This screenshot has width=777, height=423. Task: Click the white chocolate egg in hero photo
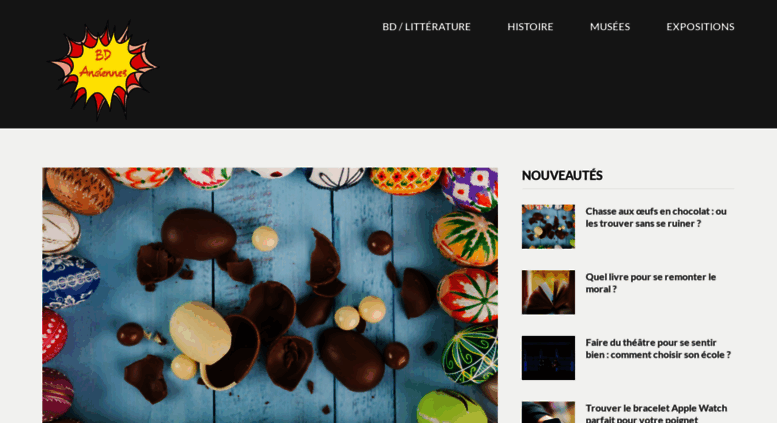[200, 333]
